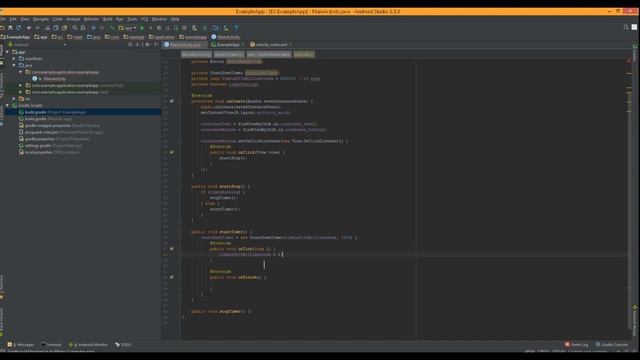Click the Cut scissors icon
The width and height of the screenshot is (640, 360).
pyautogui.click(x=48, y=28)
